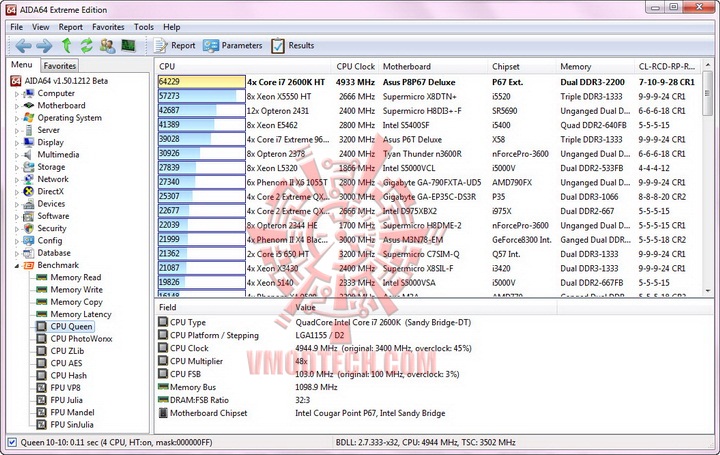
Task: Select Memory Copy benchmark
Action: [76, 302]
